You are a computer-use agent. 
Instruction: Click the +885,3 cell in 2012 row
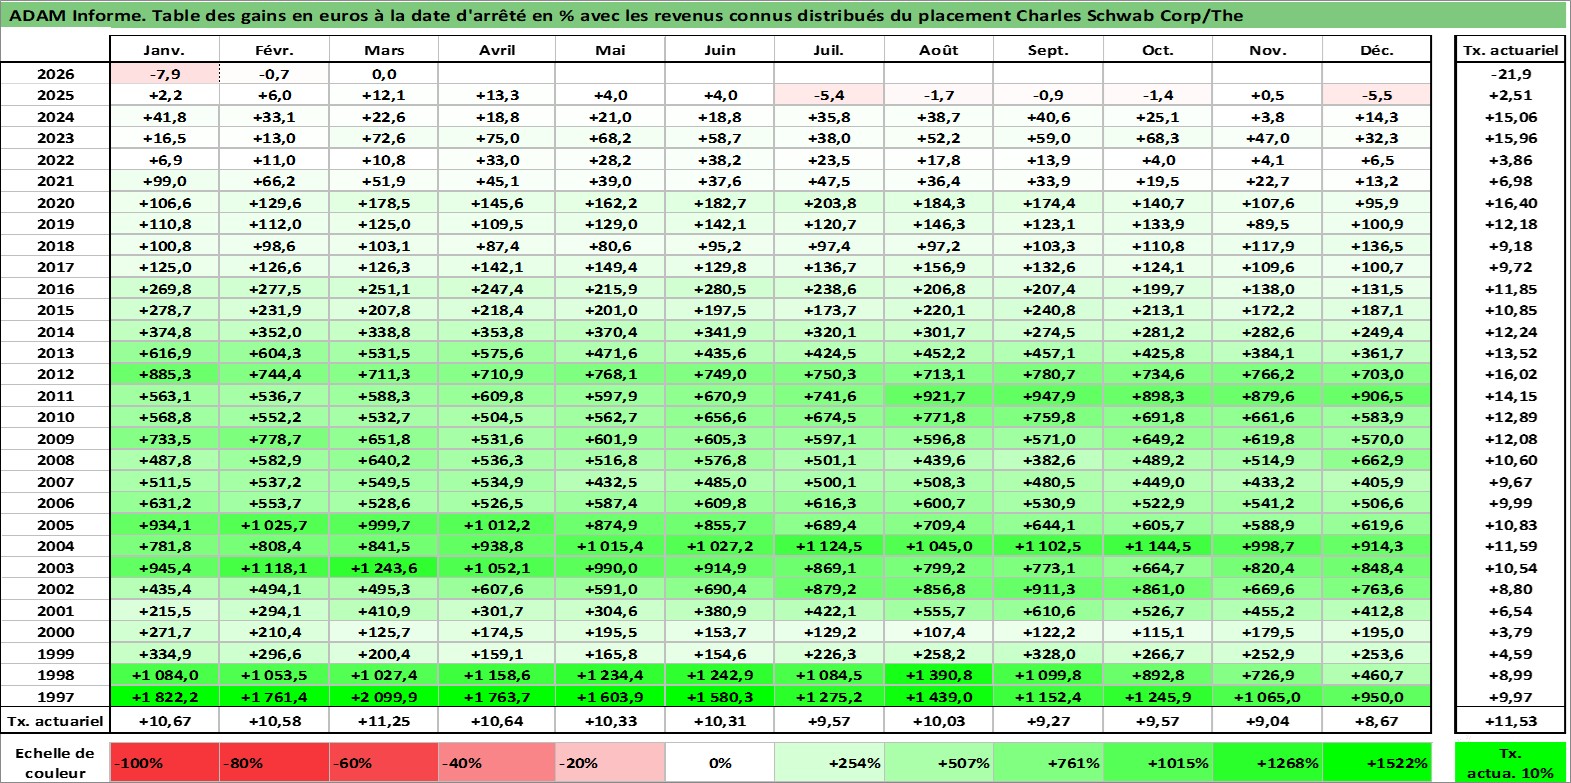[164, 374]
